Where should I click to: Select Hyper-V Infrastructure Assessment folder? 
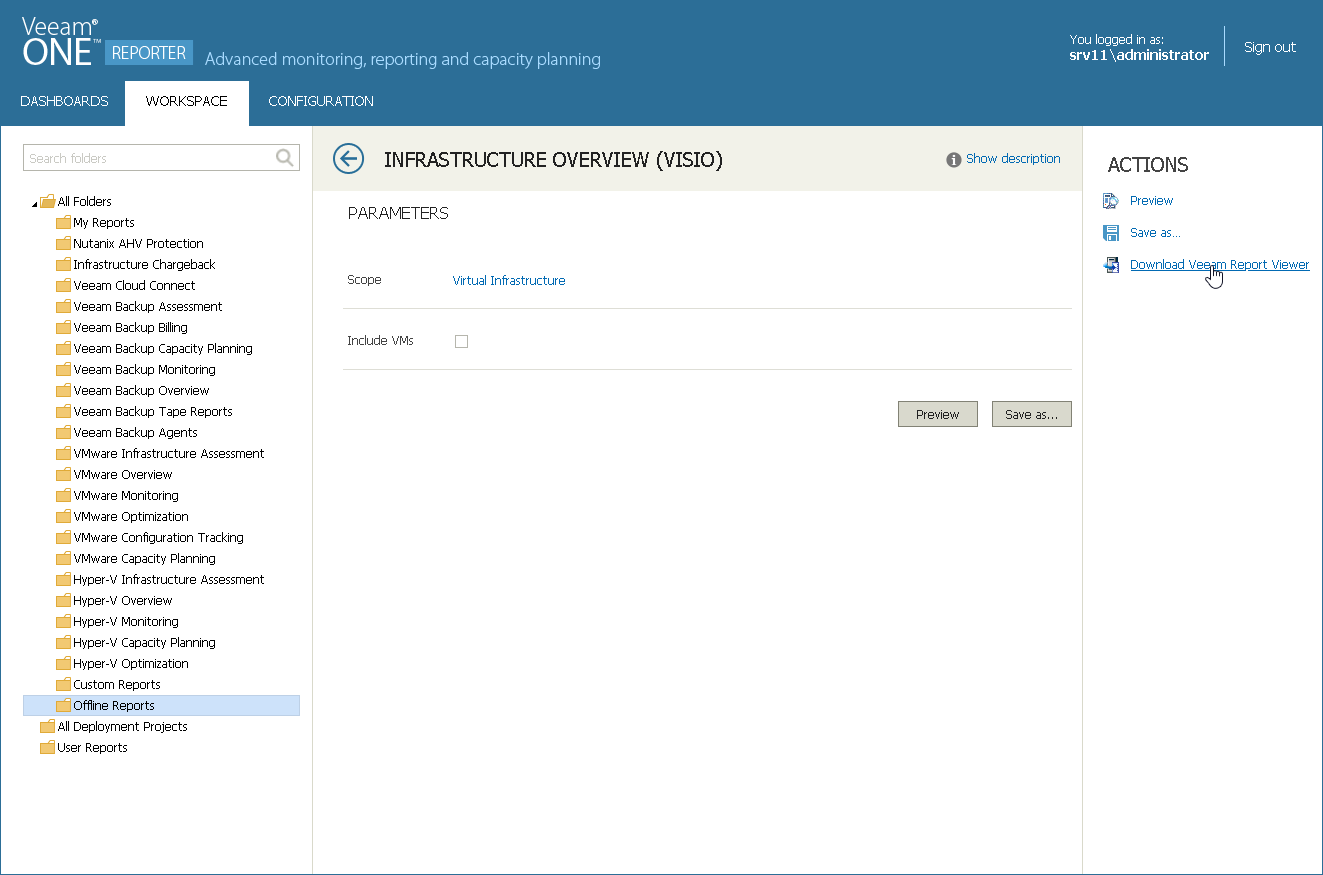point(168,579)
